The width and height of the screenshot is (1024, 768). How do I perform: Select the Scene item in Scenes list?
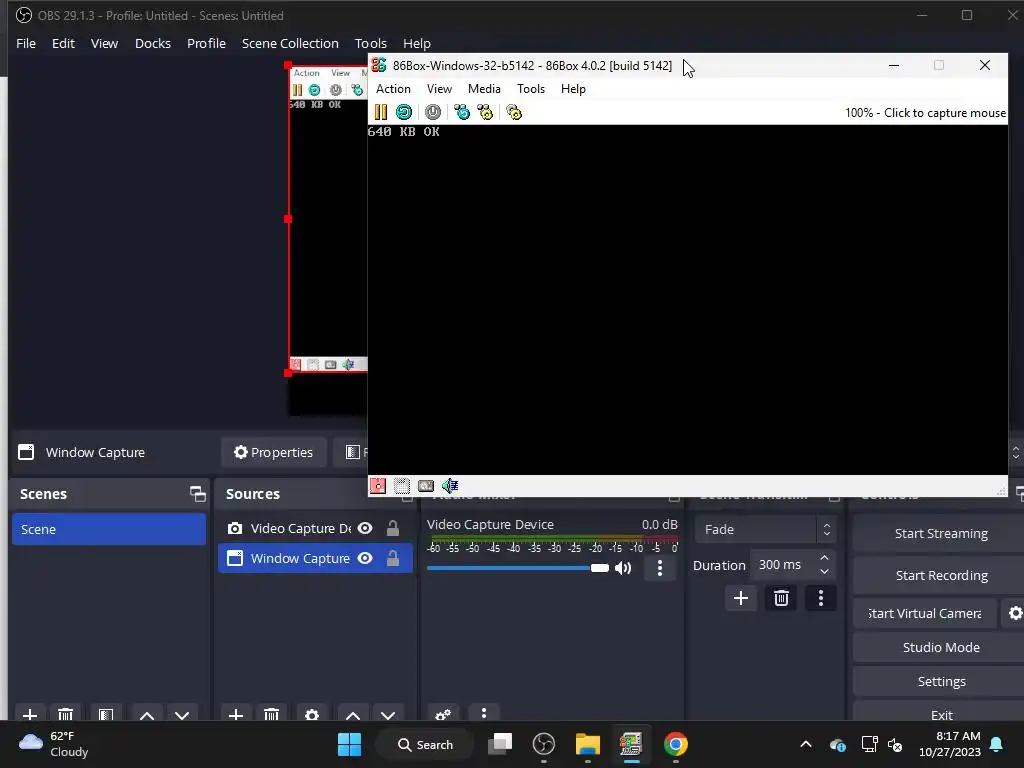pyautogui.click(x=108, y=529)
